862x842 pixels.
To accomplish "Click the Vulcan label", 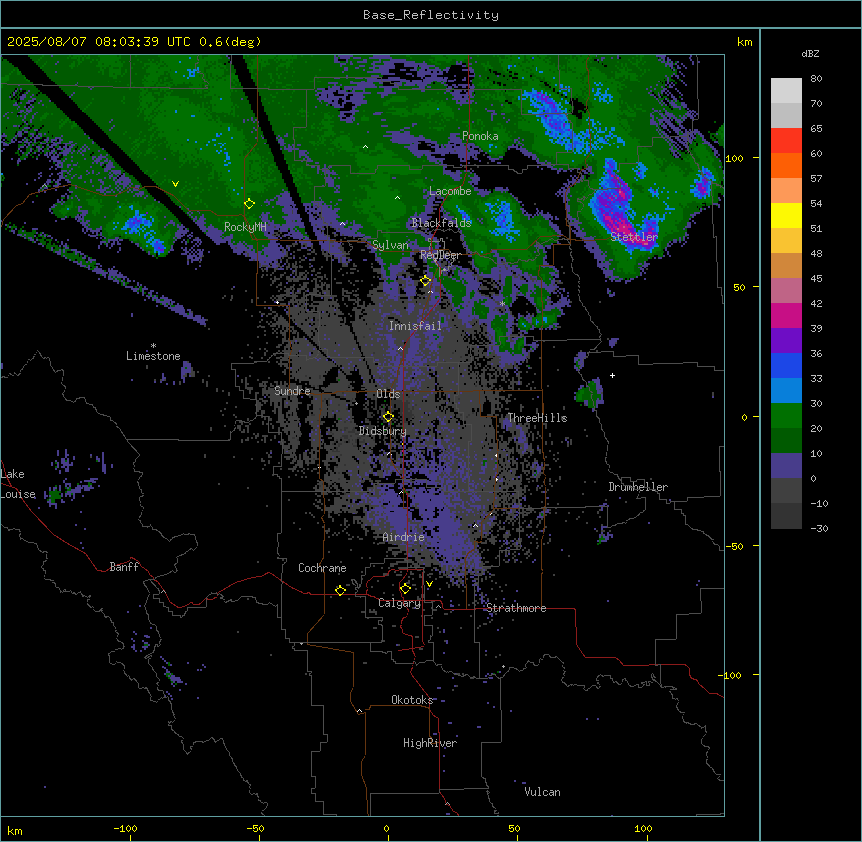I will click(x=542, y=792).
